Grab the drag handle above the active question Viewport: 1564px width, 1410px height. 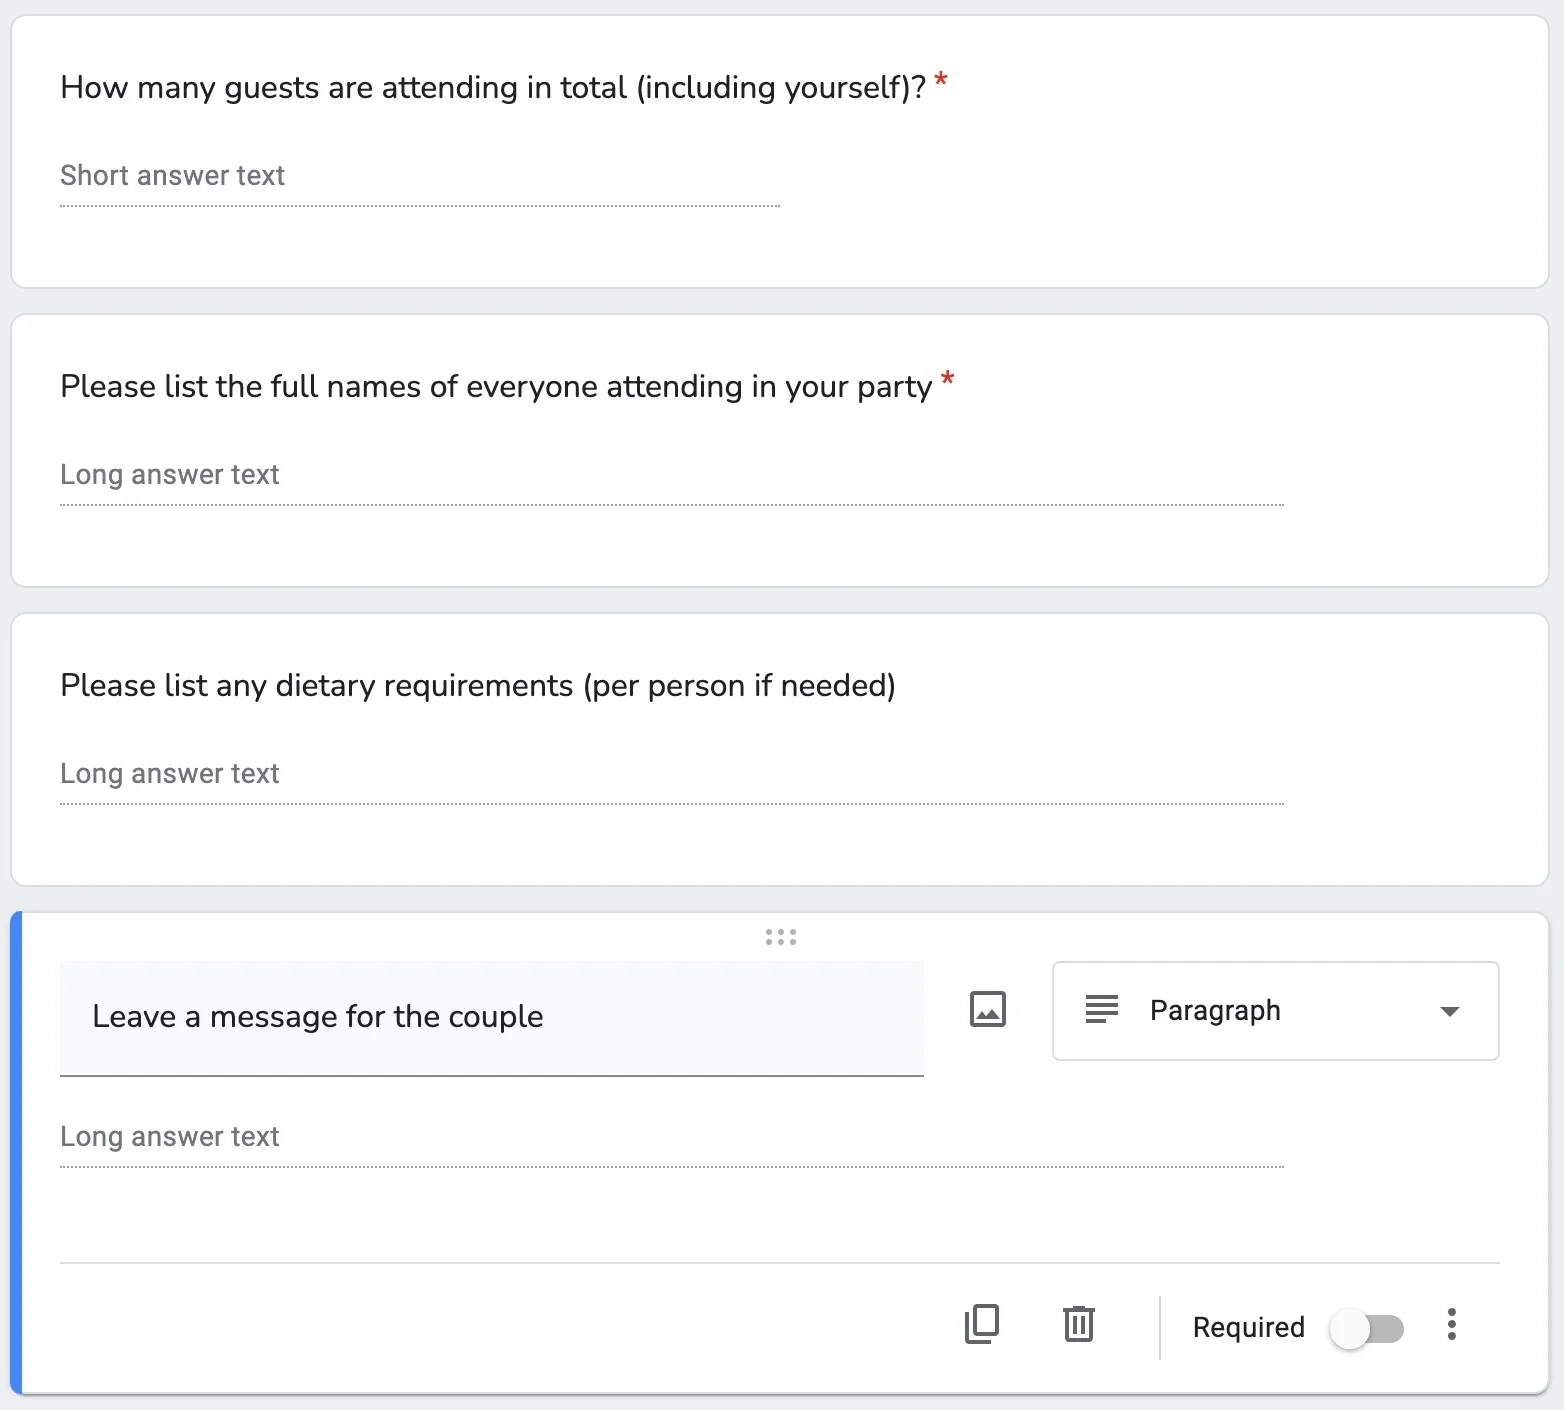pyautogui.click(x=780, y=936)
